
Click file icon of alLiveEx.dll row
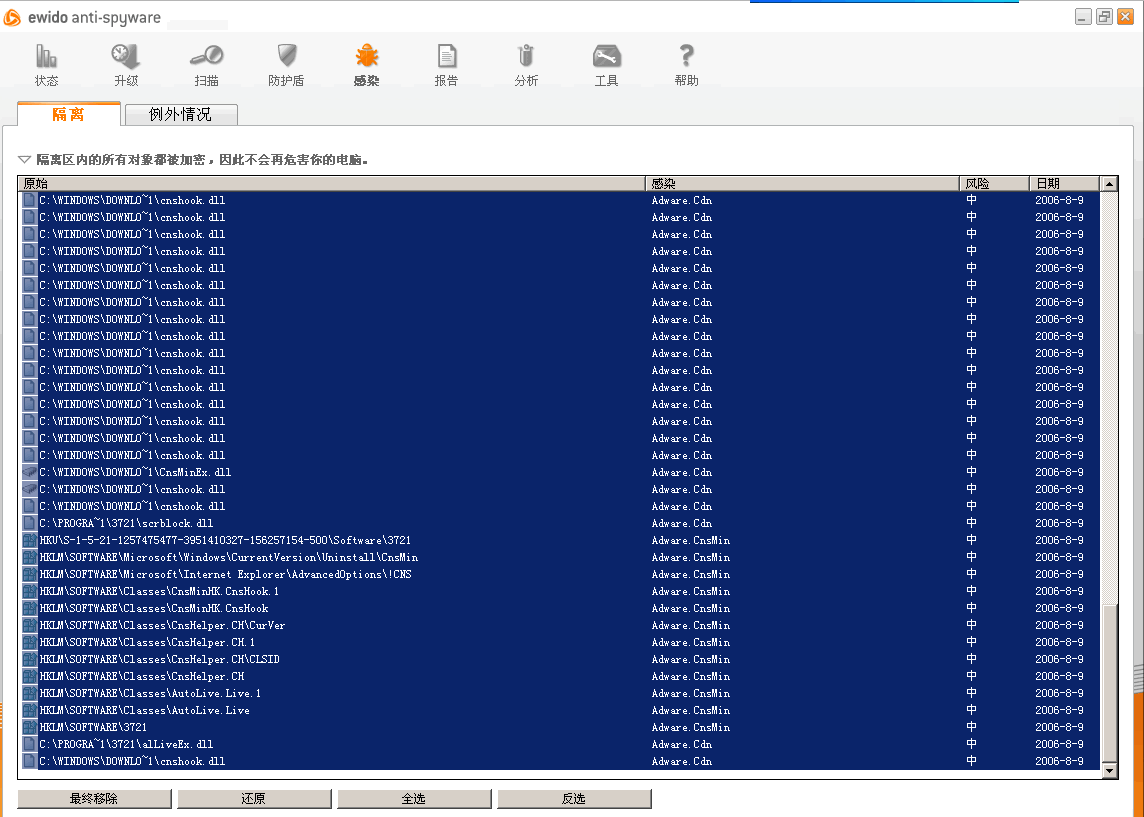(29, 744)
